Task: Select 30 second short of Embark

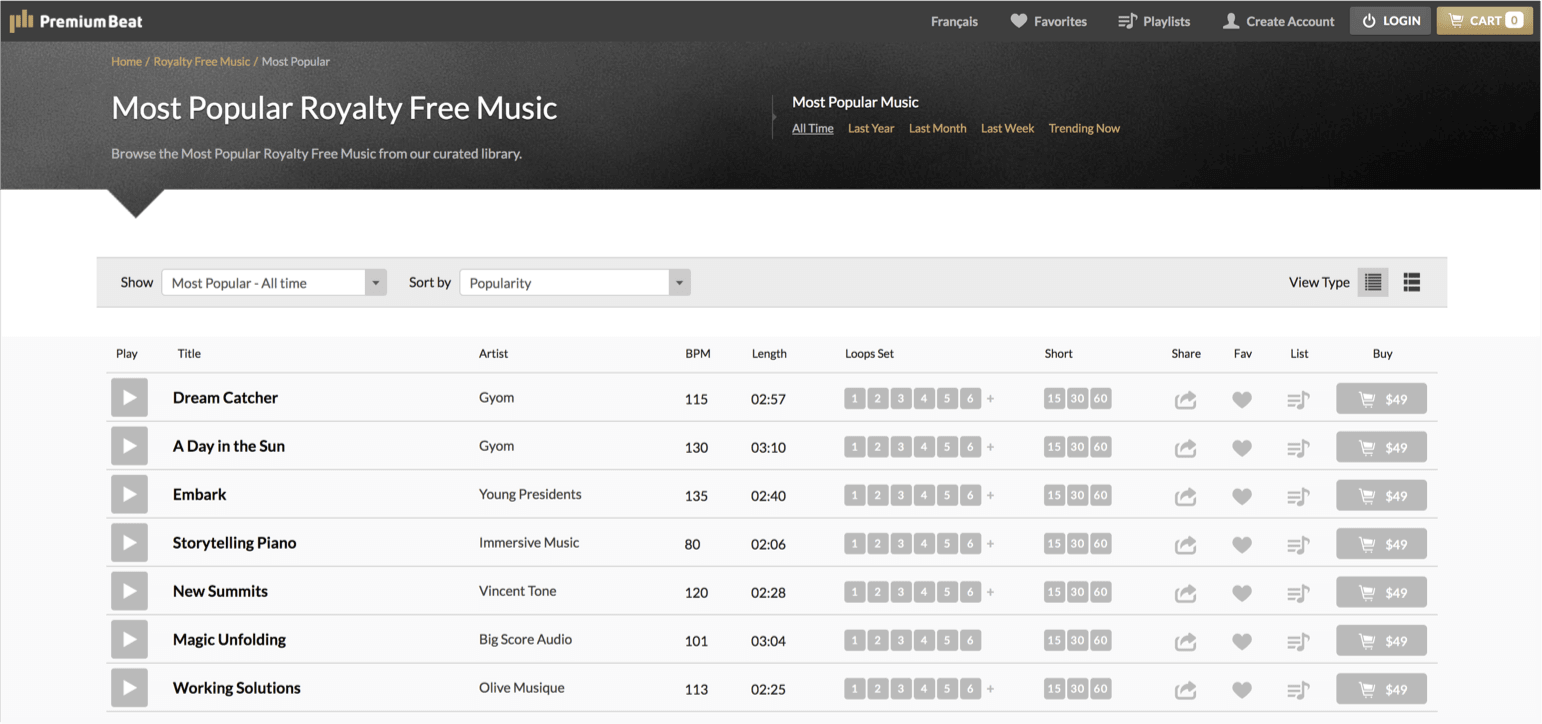Action: tap(1077, 495)
